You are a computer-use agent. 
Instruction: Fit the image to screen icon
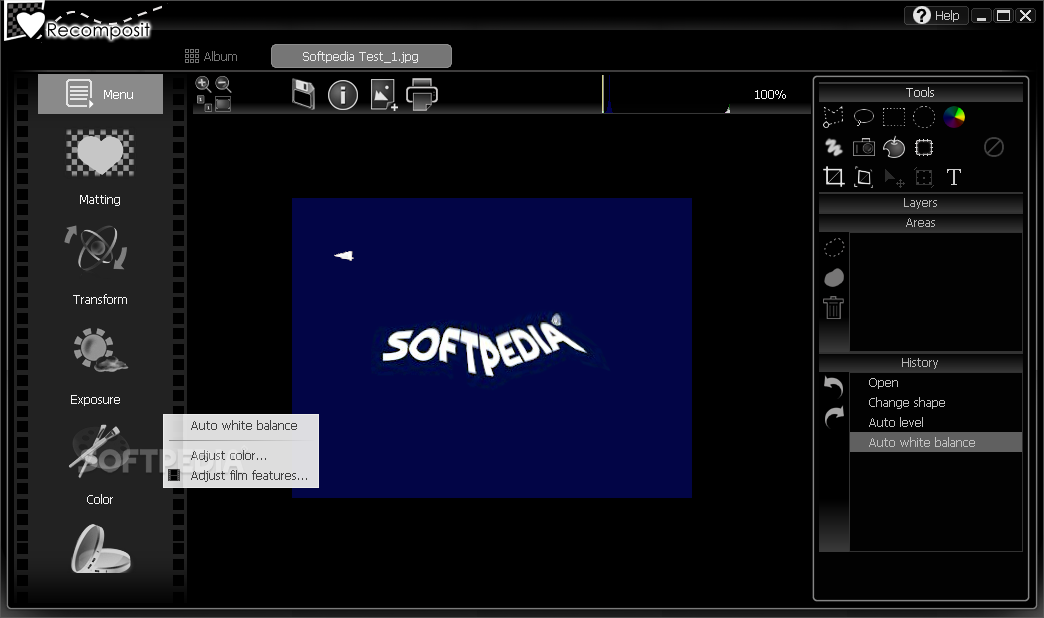(223, 104)
